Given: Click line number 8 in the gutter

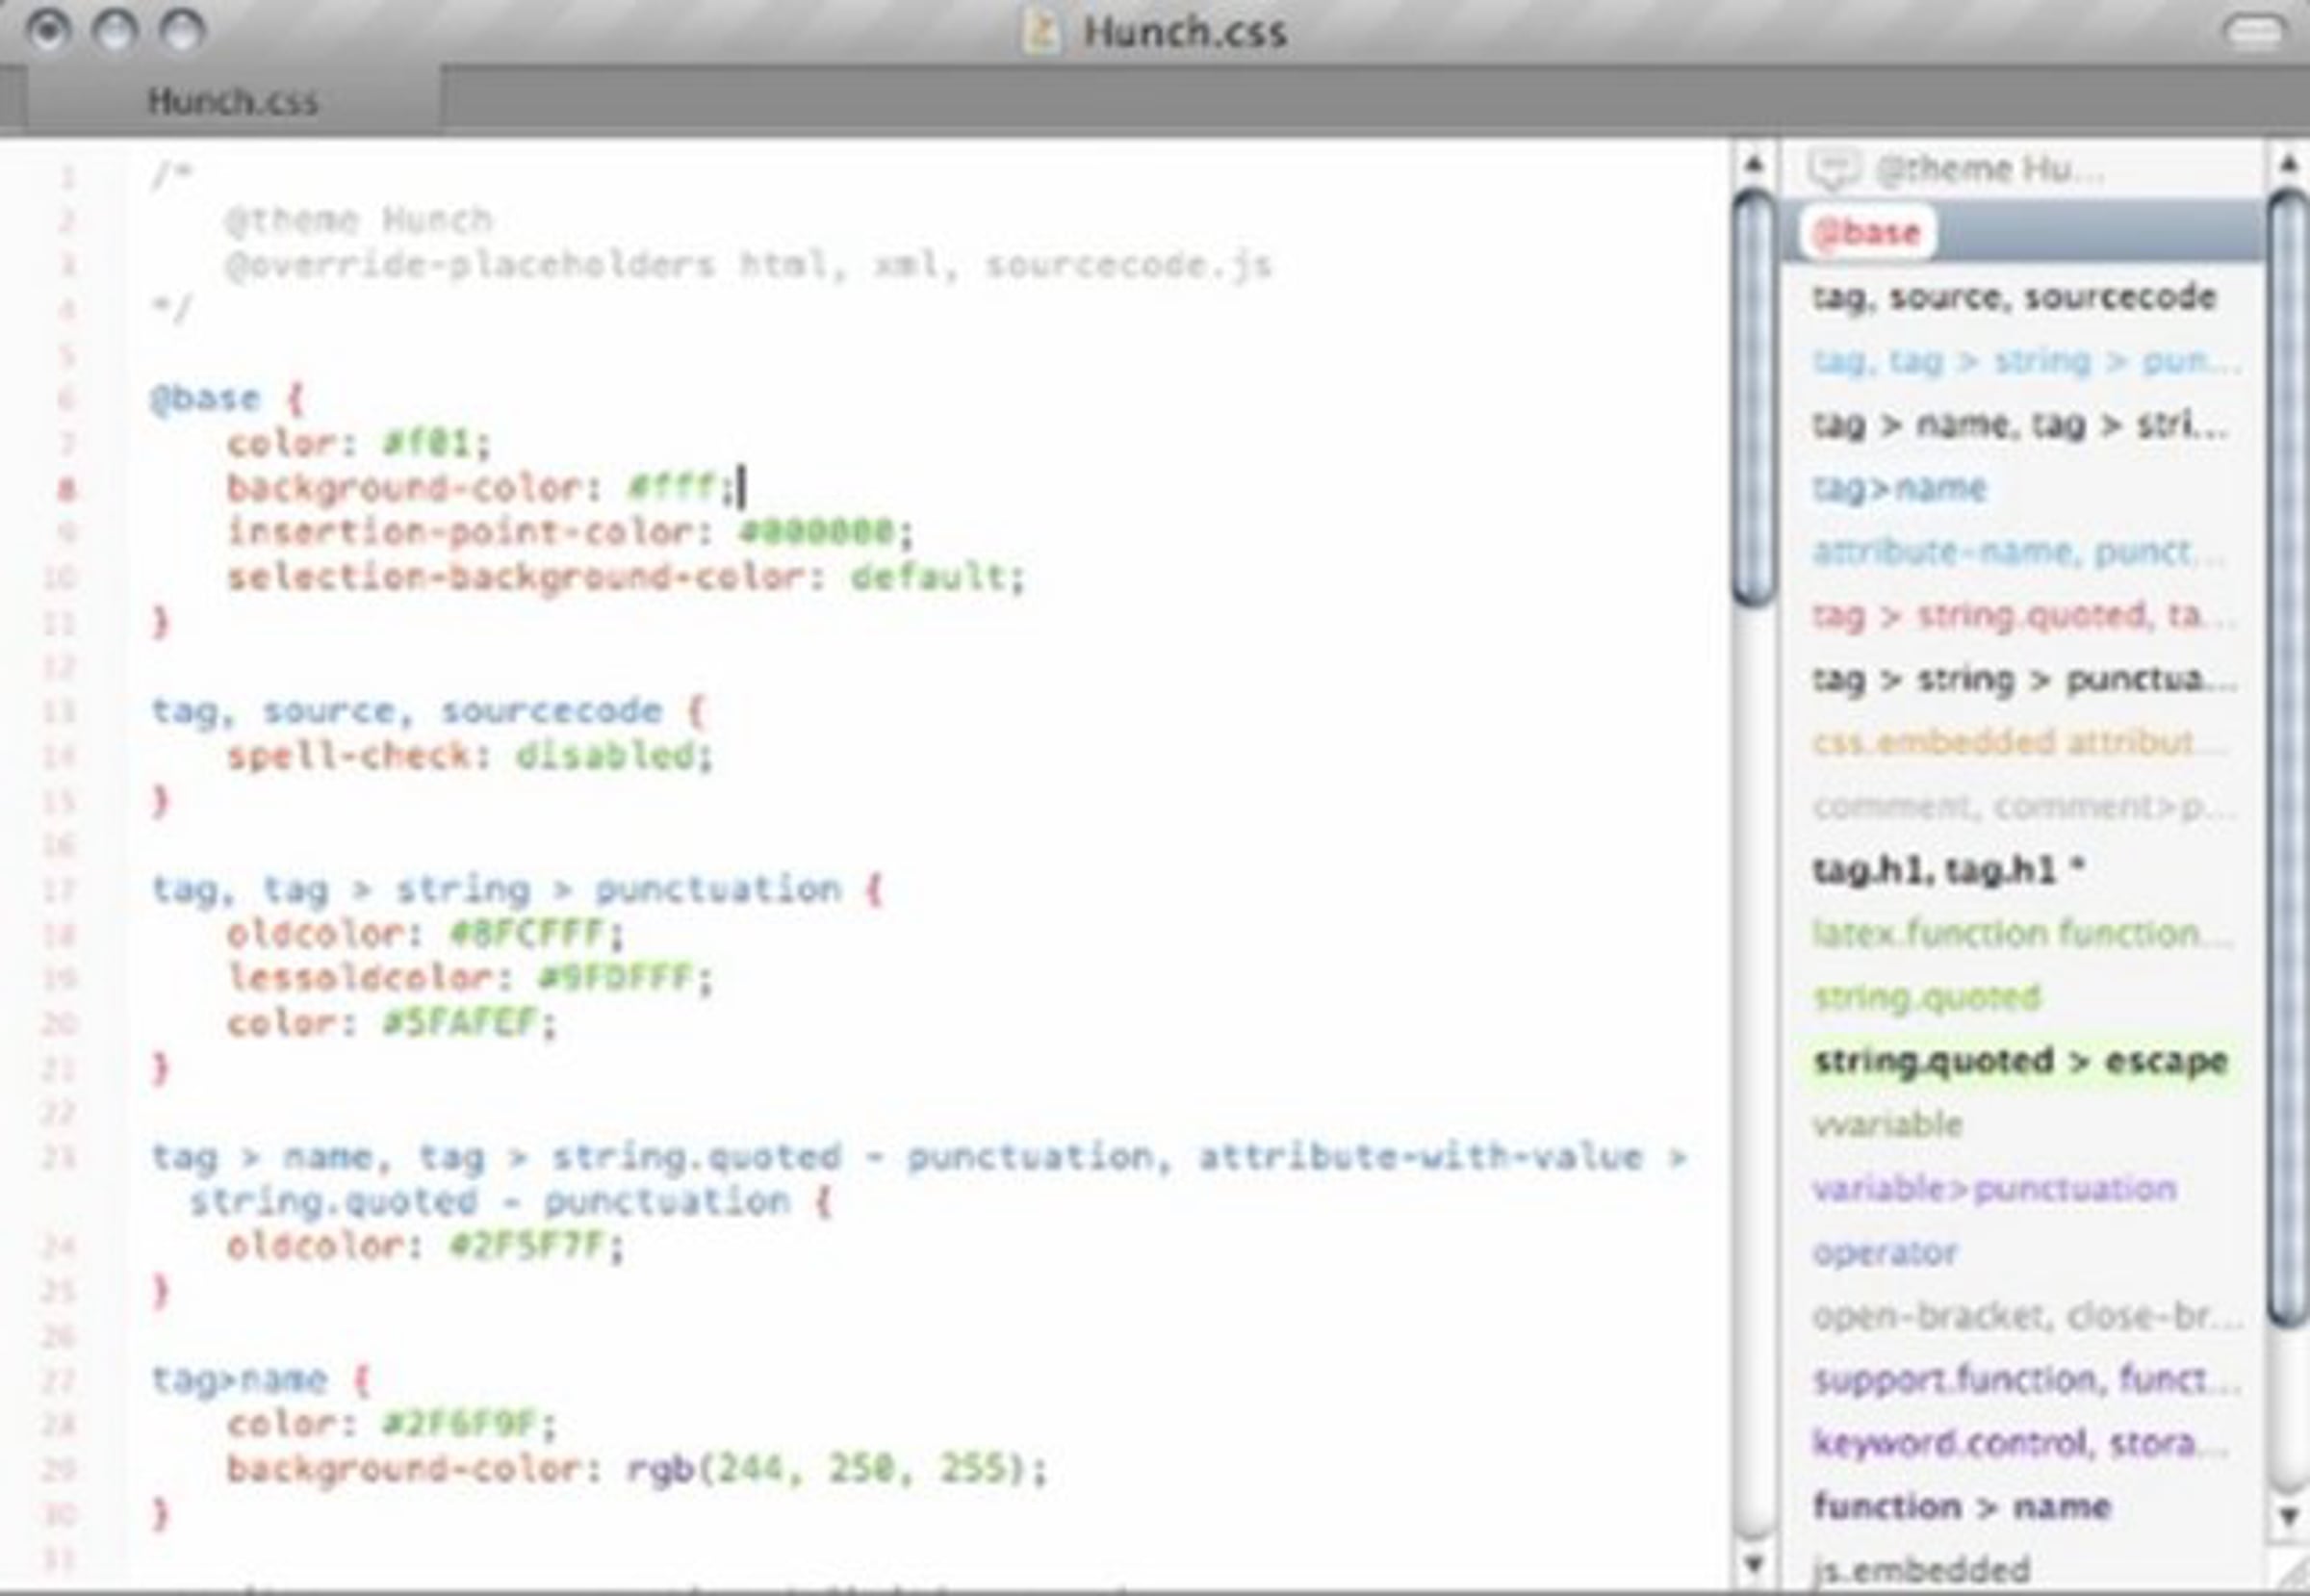Looking at the screenshot, I should (x=66, y=488).
